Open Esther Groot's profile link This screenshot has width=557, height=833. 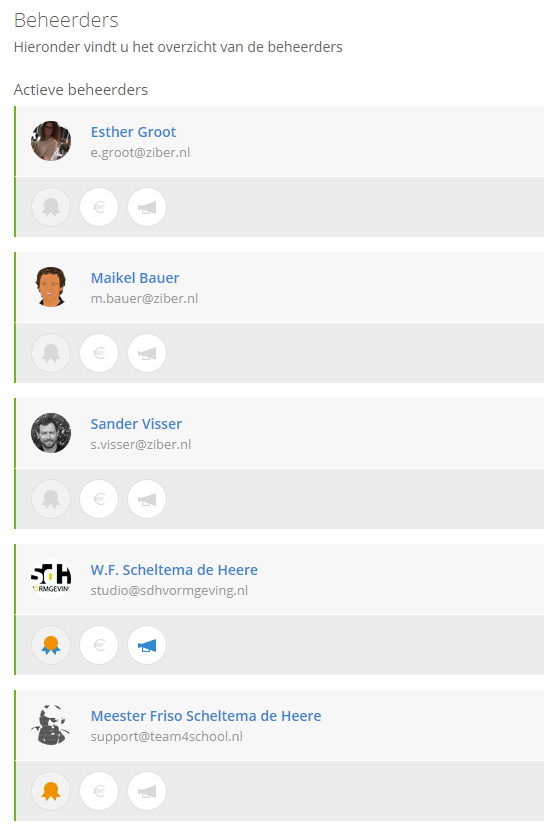tap(133, 132)
